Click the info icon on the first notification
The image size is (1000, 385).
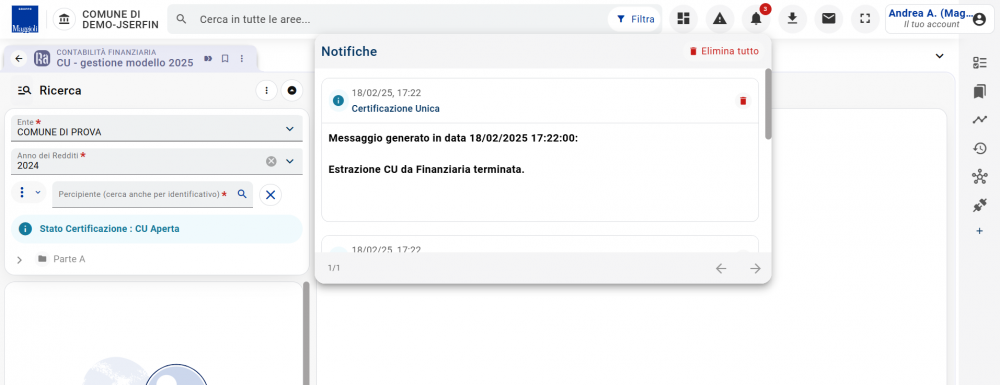pos(339,101)
